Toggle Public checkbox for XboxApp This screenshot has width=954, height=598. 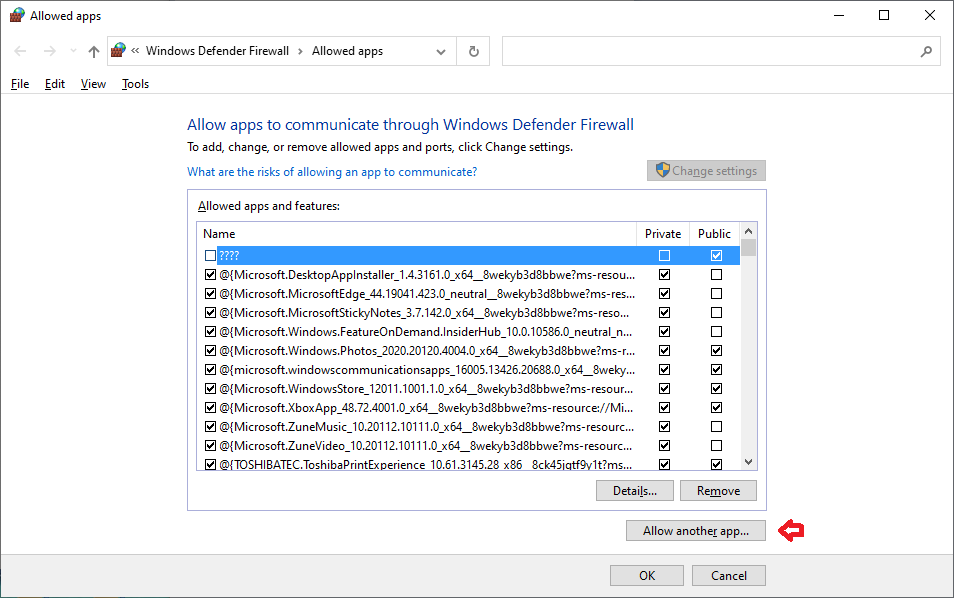[x=717, y=408]
